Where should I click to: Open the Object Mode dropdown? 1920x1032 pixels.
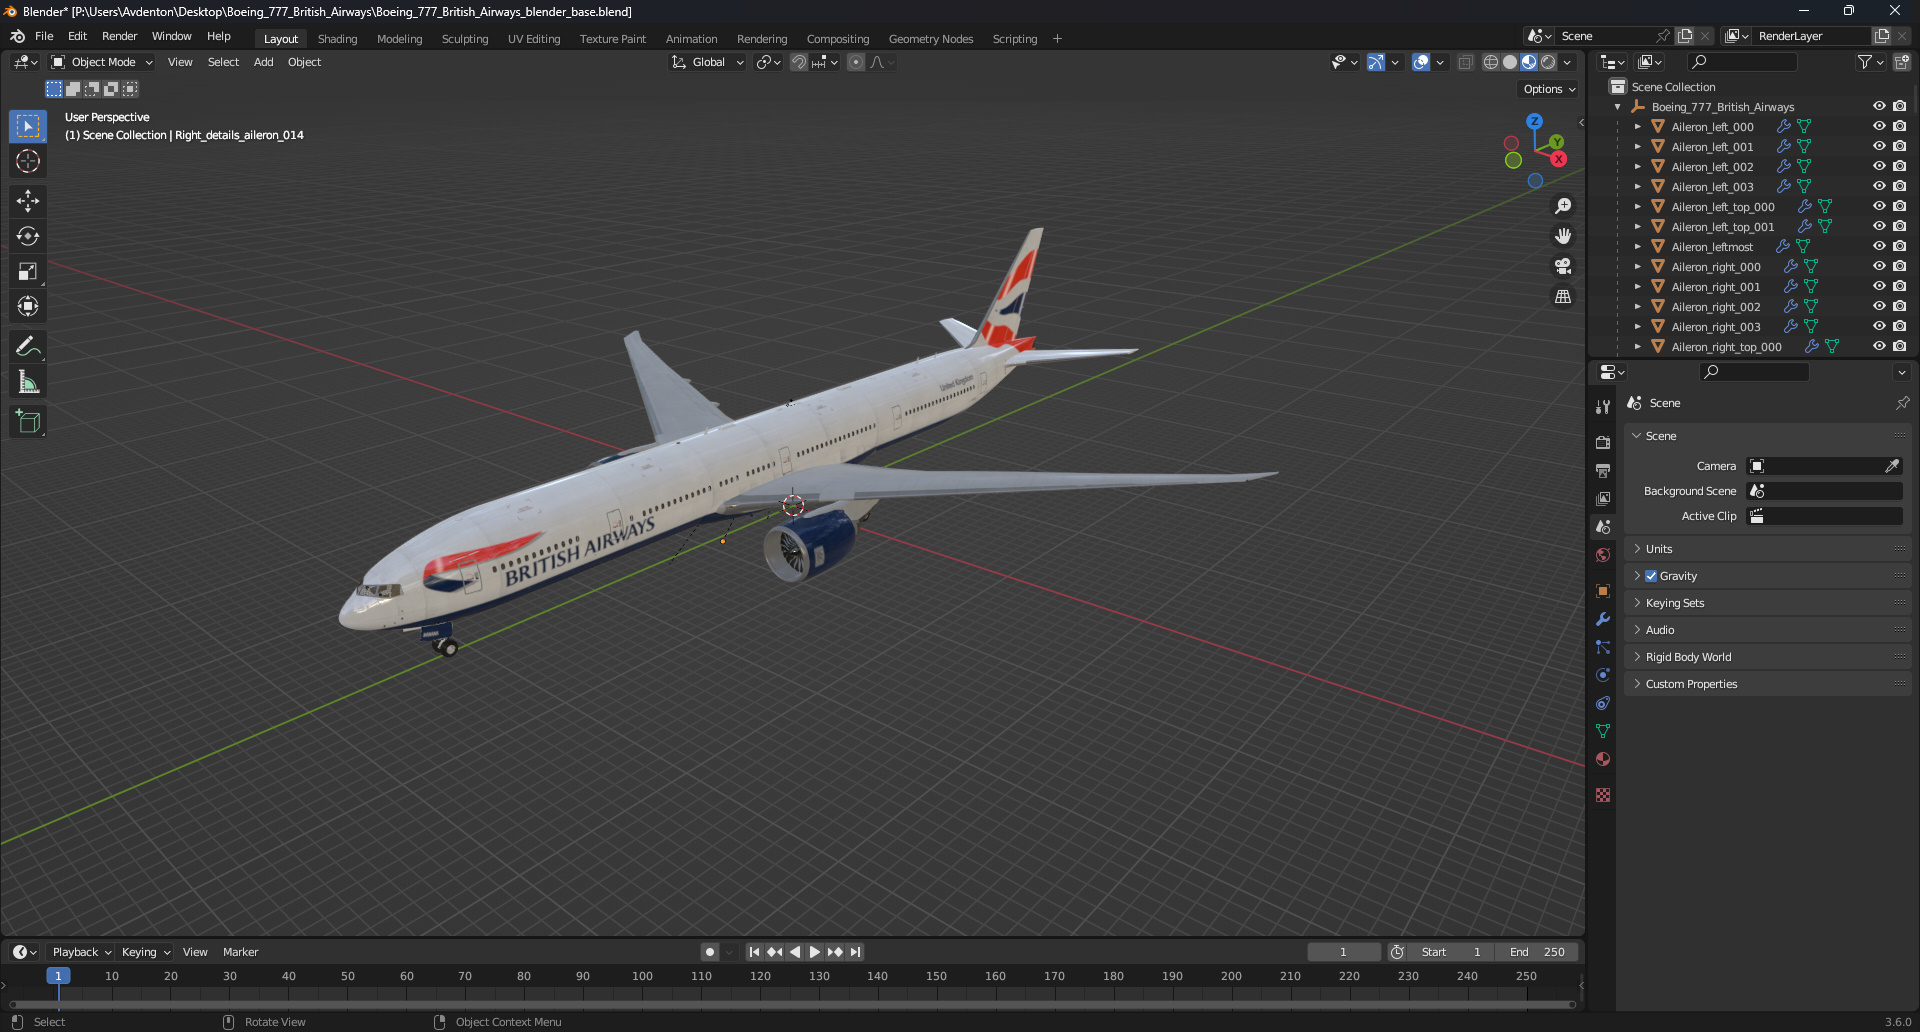coord(102,62)
